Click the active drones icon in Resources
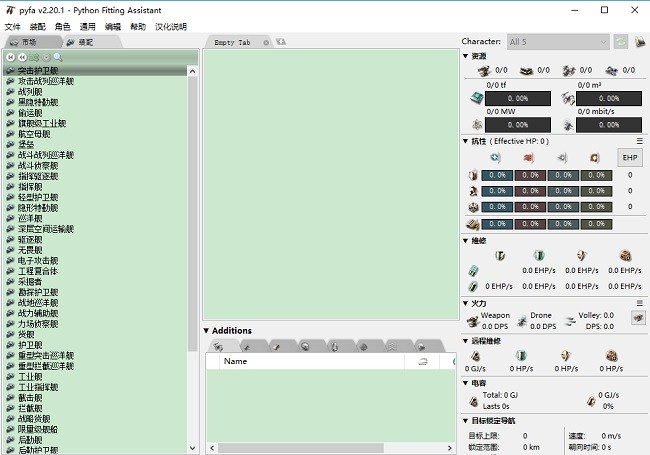Image resolution: width=650 pixels, height=455 pixels. [x=569, y=70]
